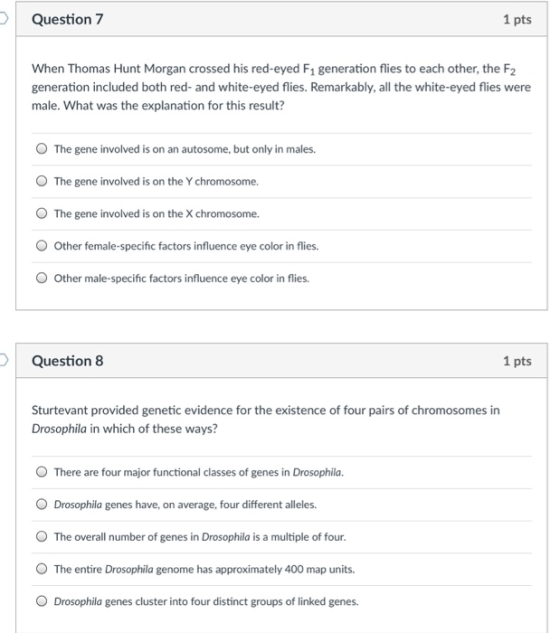Choose 'The gene involved is on the Y chromosome'
This screenshot has height=633, width=560.
[x=41, y=181]
